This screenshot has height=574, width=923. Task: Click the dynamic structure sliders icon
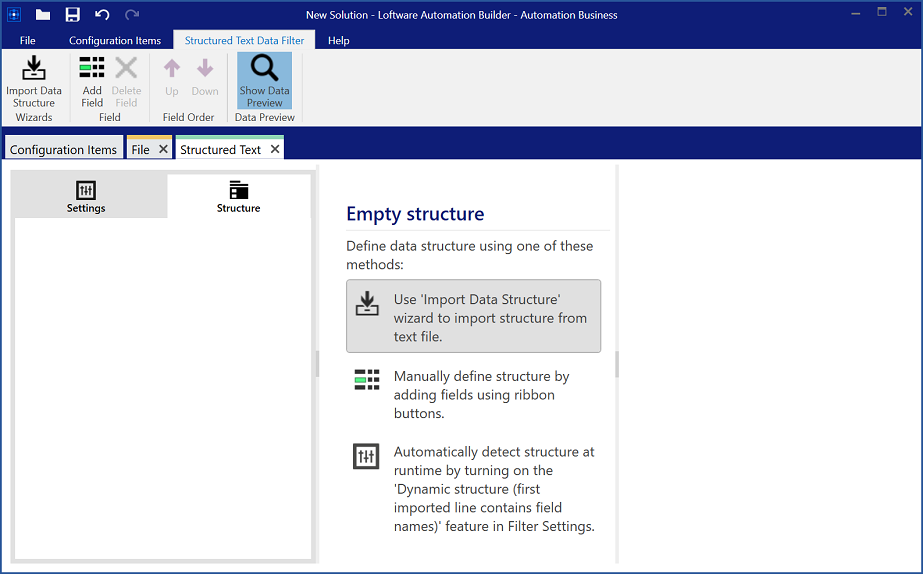[x=367, y=456]
